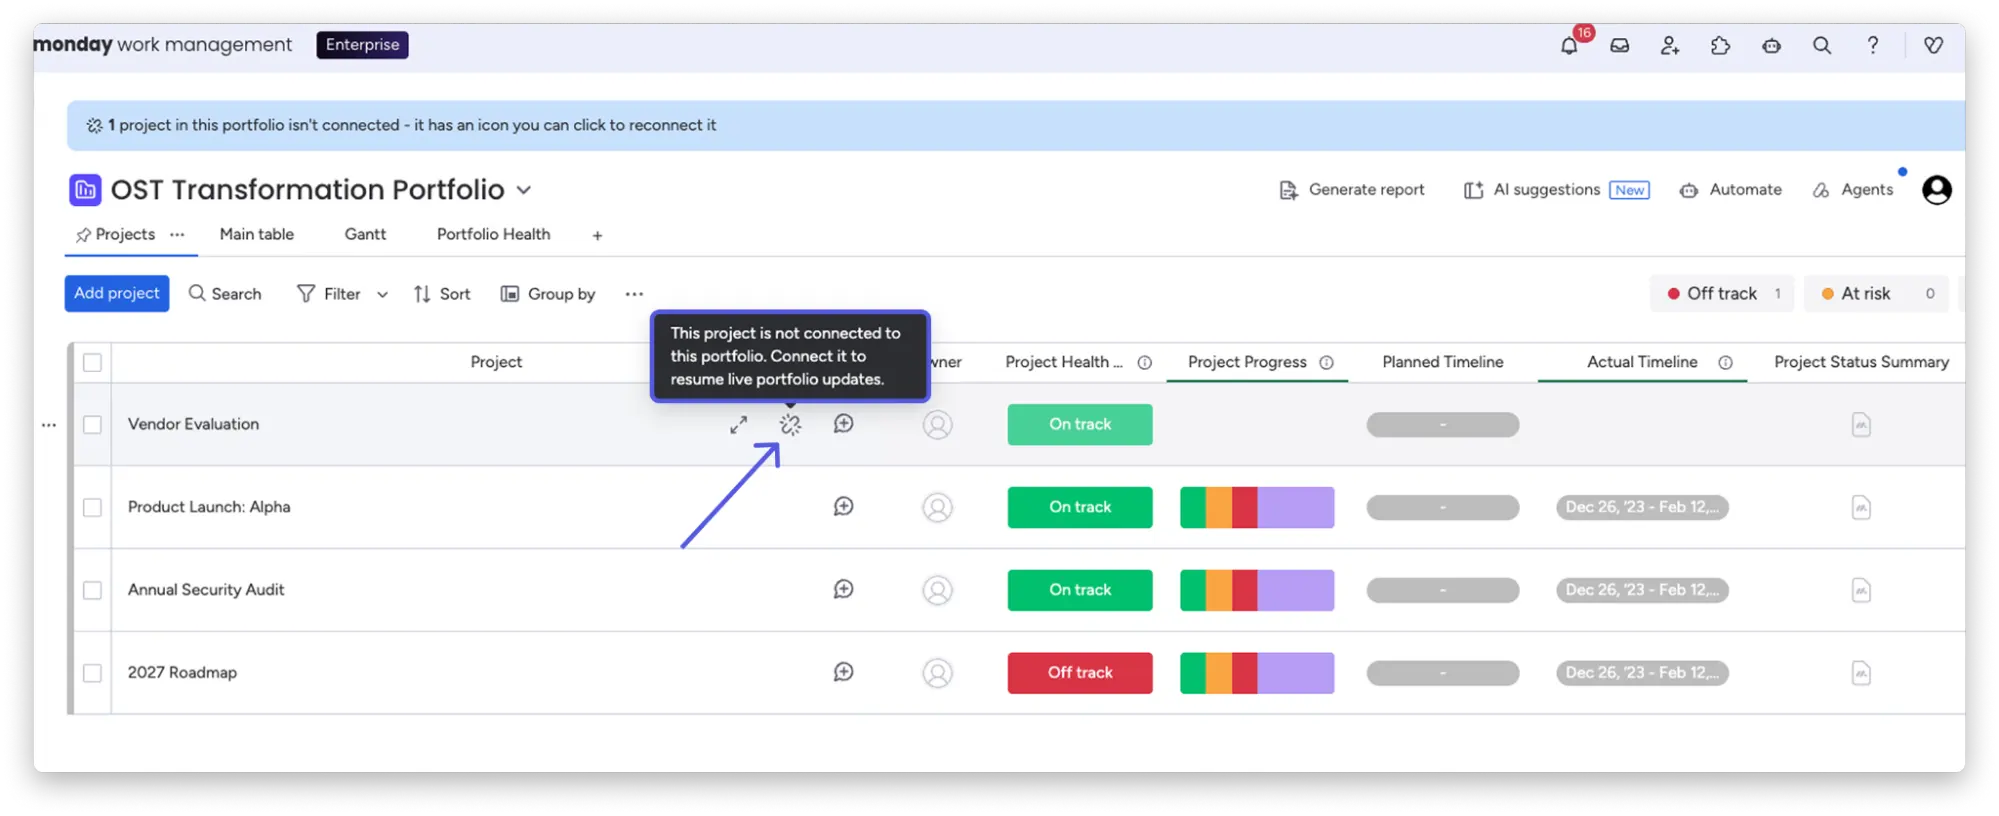Check the Vendor Evaluation row checkbox

click(x=92, y=425)
